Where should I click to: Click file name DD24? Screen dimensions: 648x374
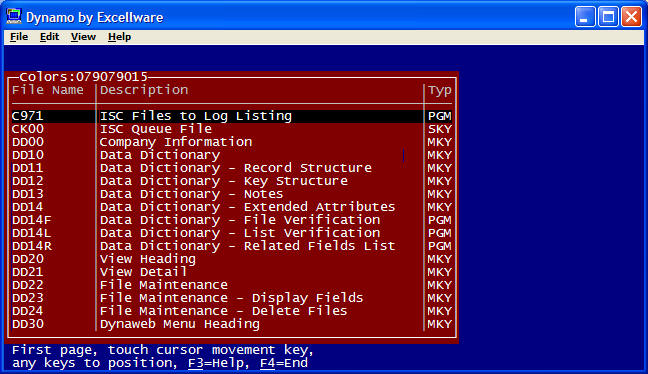click(28, 311)
